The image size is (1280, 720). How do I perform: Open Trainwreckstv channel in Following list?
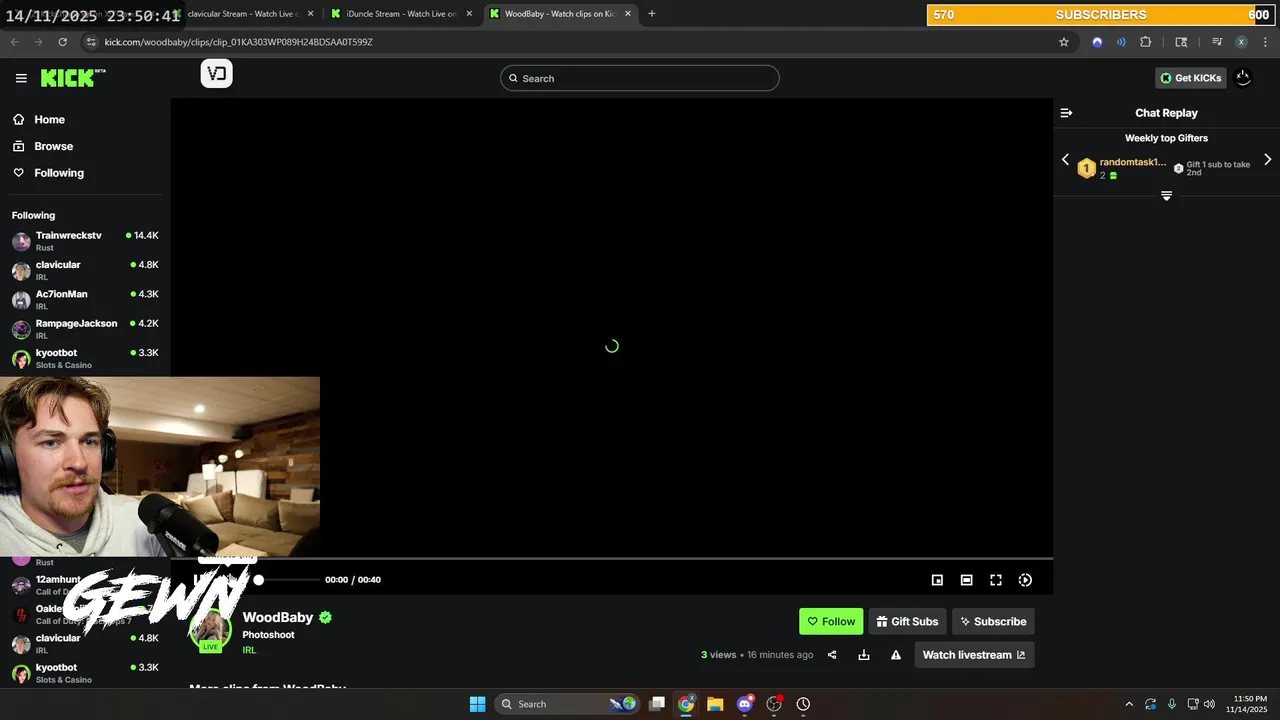click(85, 241)
